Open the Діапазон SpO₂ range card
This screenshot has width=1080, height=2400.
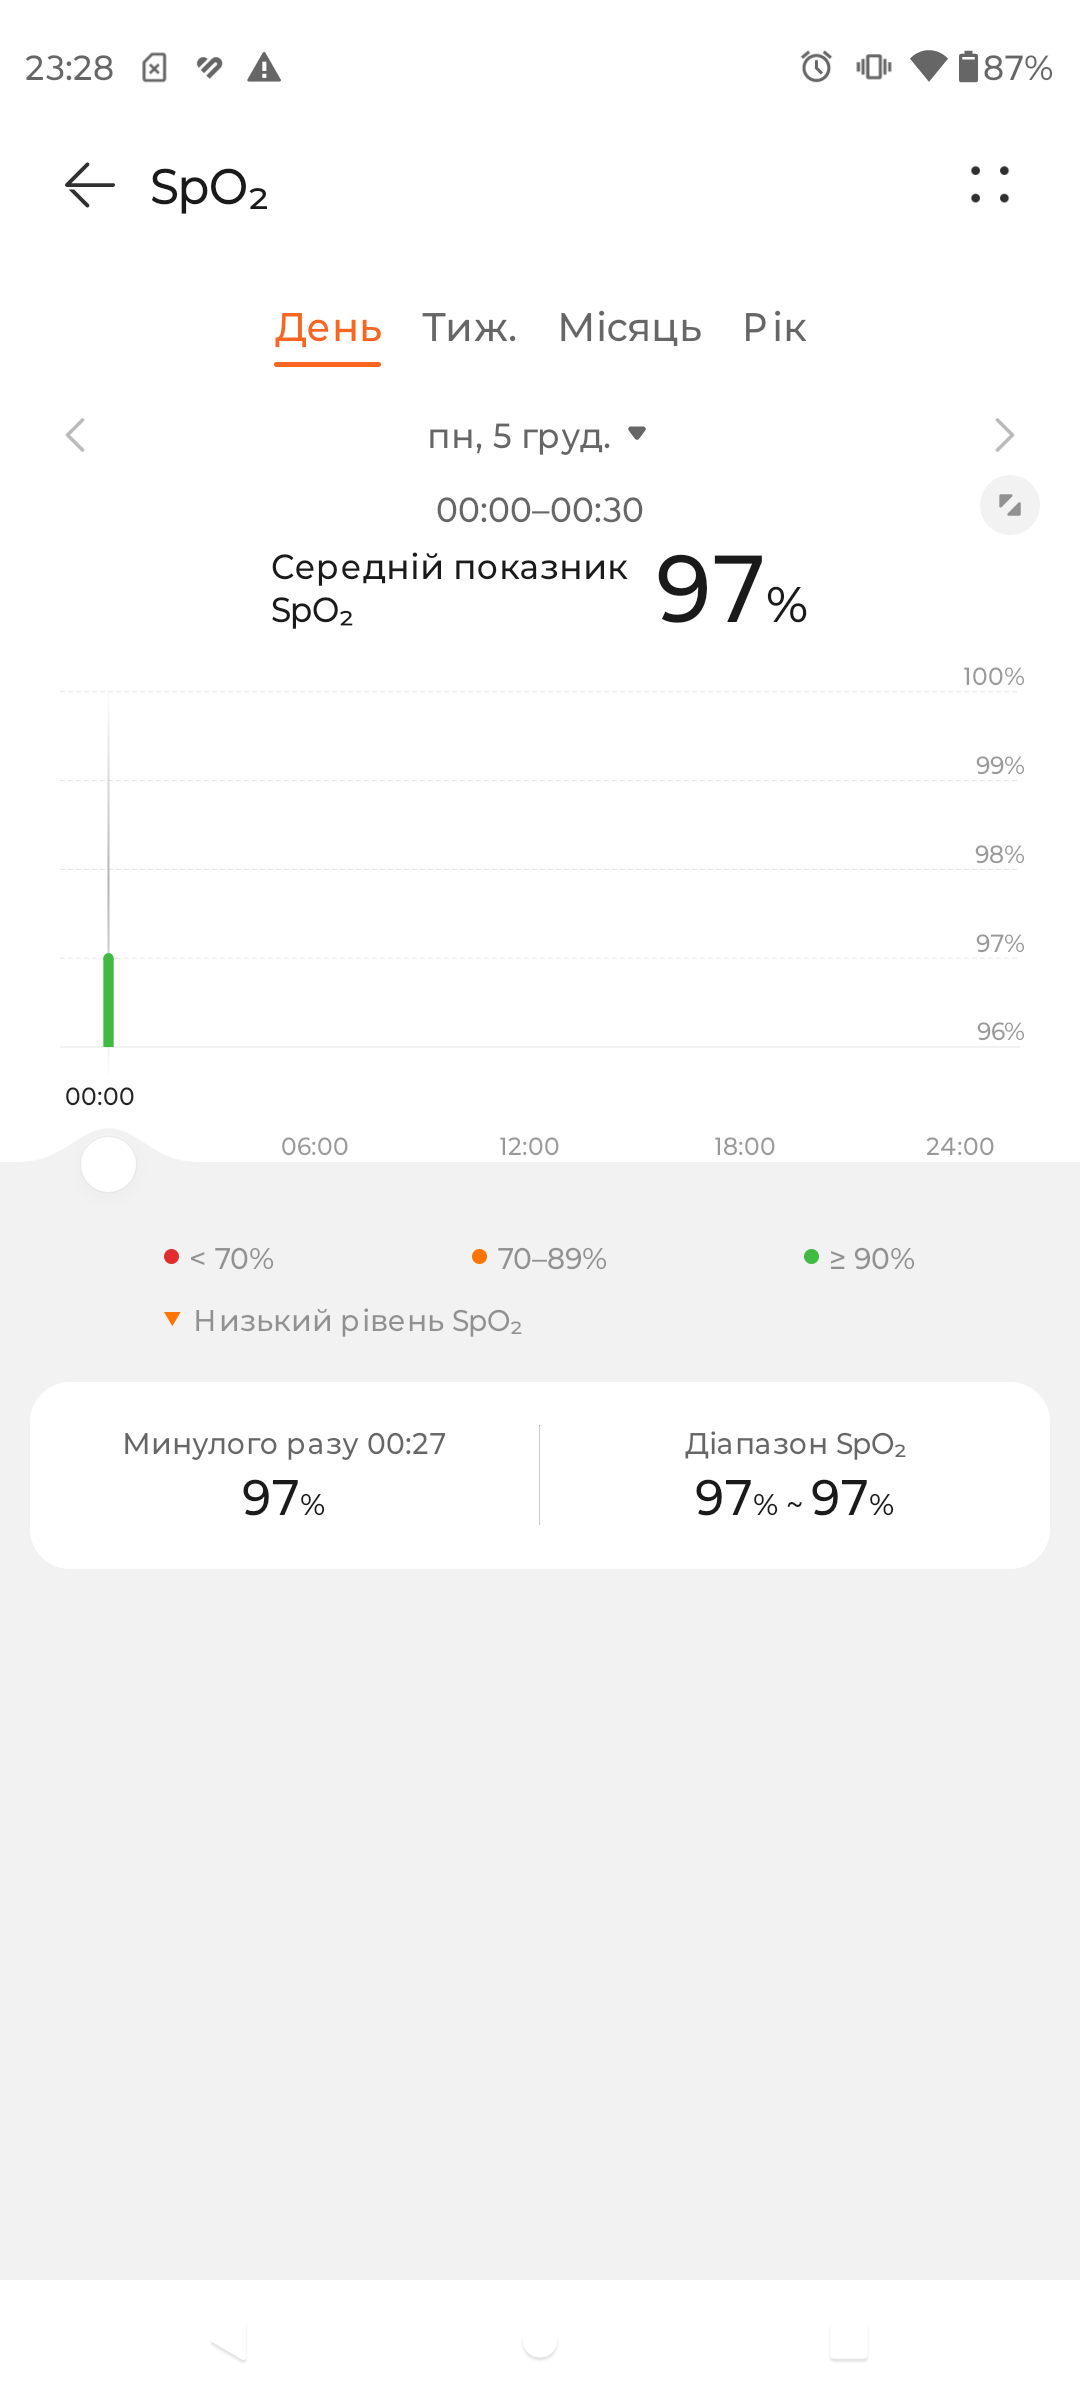(795, 1475)
